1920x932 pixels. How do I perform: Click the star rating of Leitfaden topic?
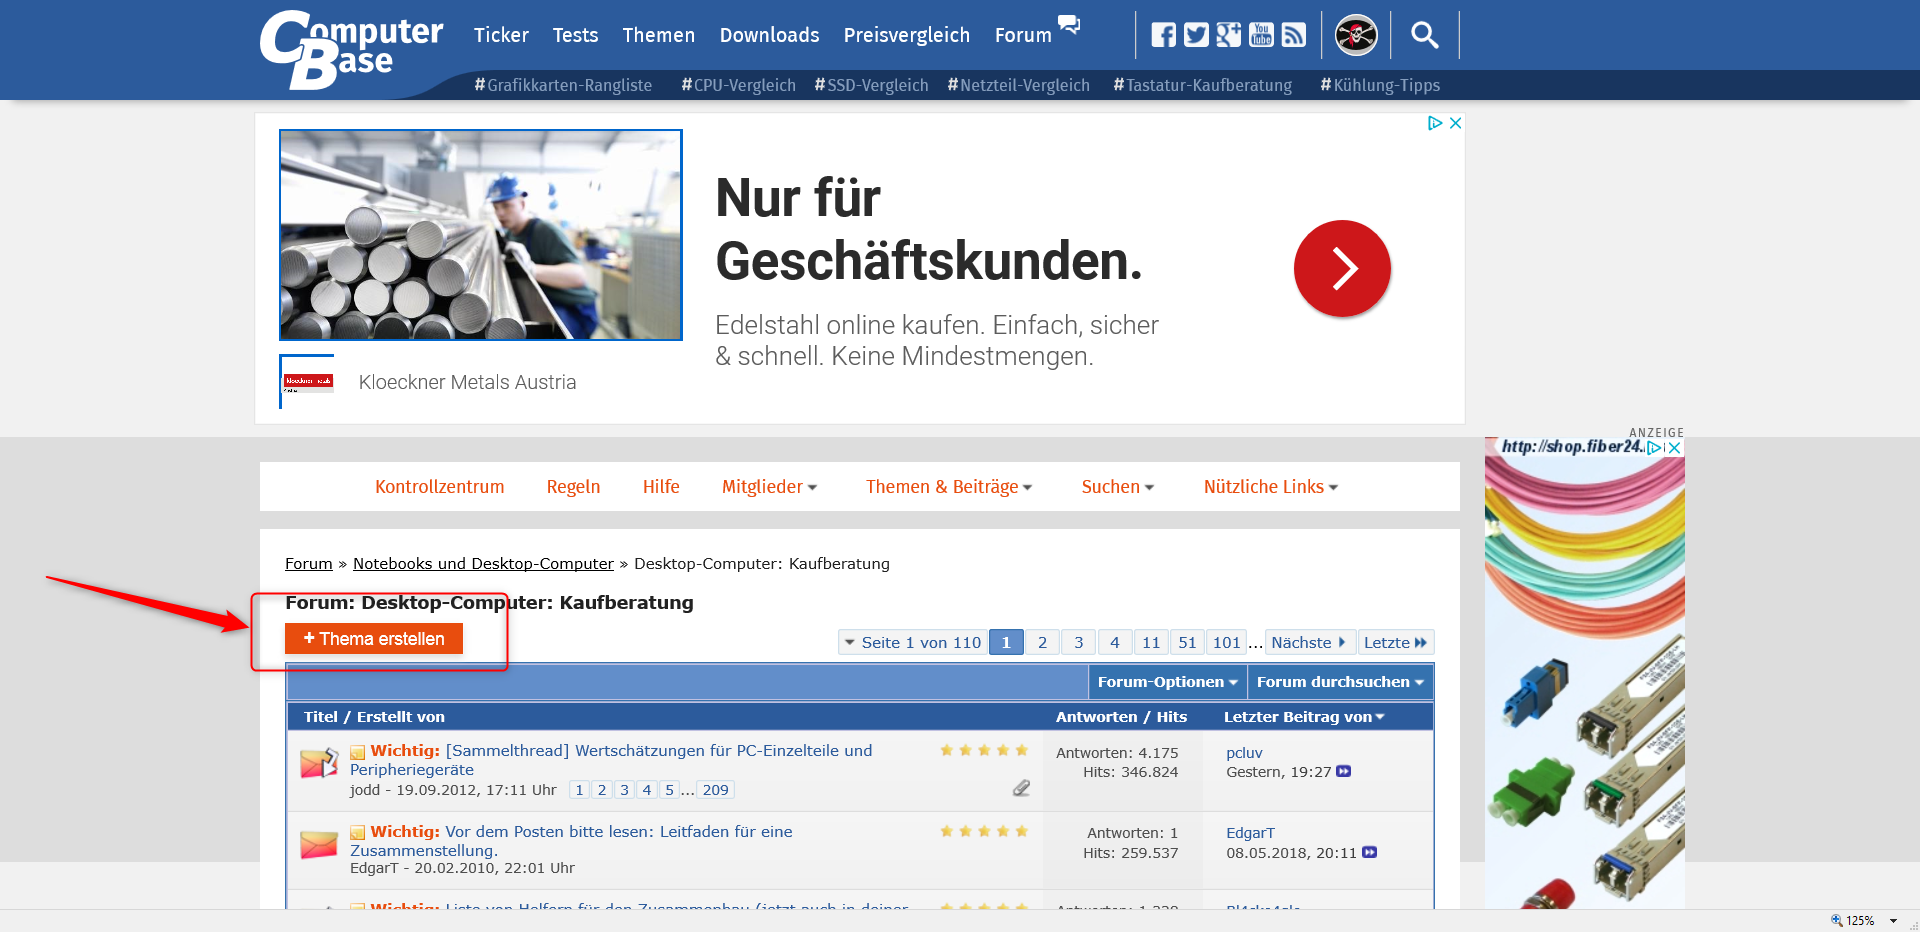click(x=984, y=831)
